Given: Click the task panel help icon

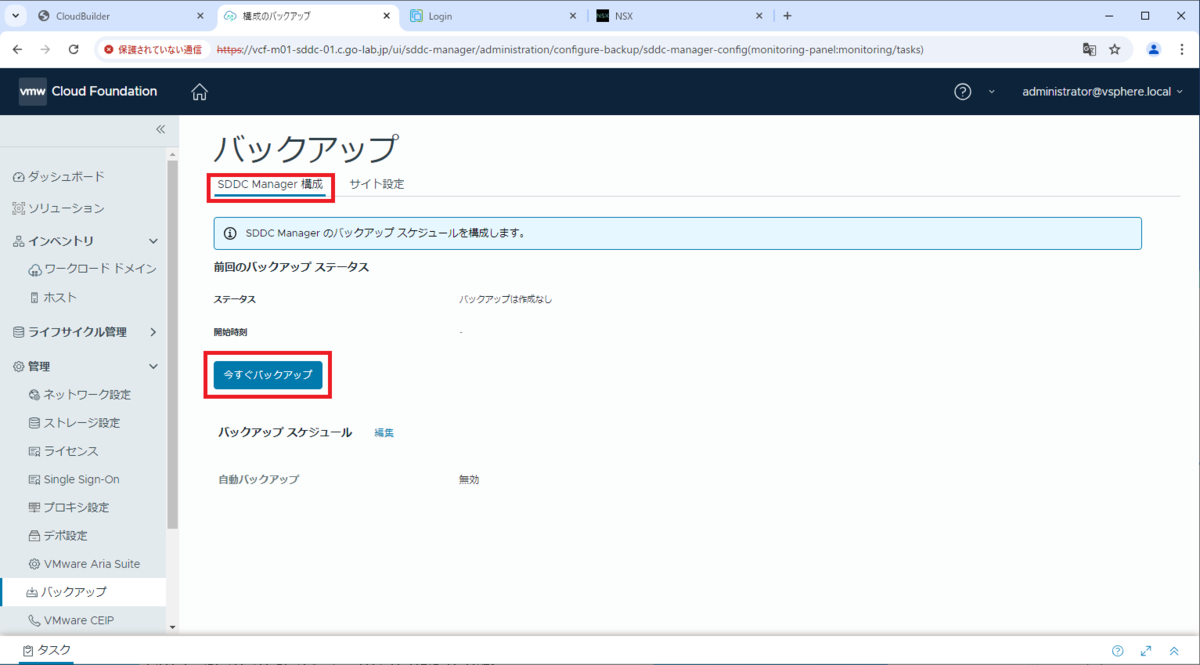Looking at the screenshot, I should pos(1118,650).
